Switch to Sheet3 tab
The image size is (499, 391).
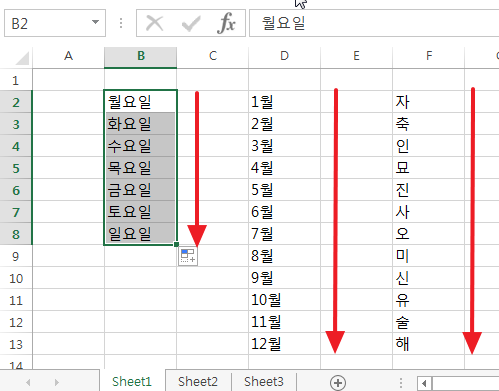tap(264, 381)
